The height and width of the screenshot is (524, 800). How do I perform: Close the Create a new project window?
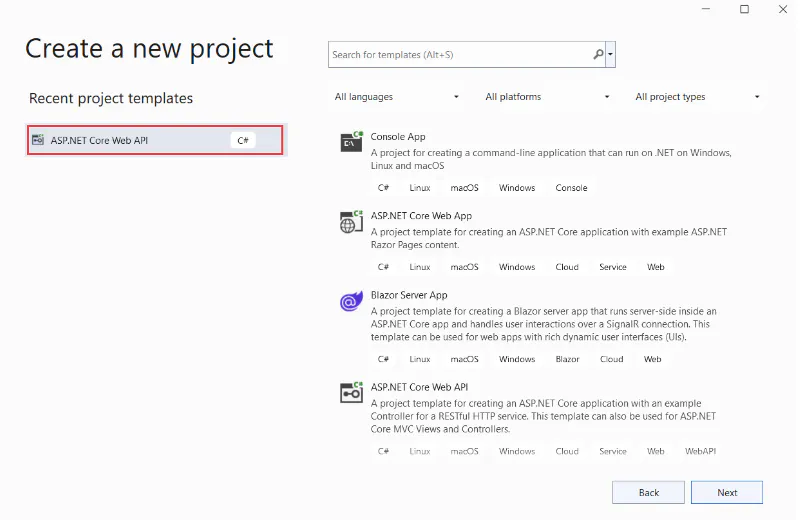pos(783,9)
